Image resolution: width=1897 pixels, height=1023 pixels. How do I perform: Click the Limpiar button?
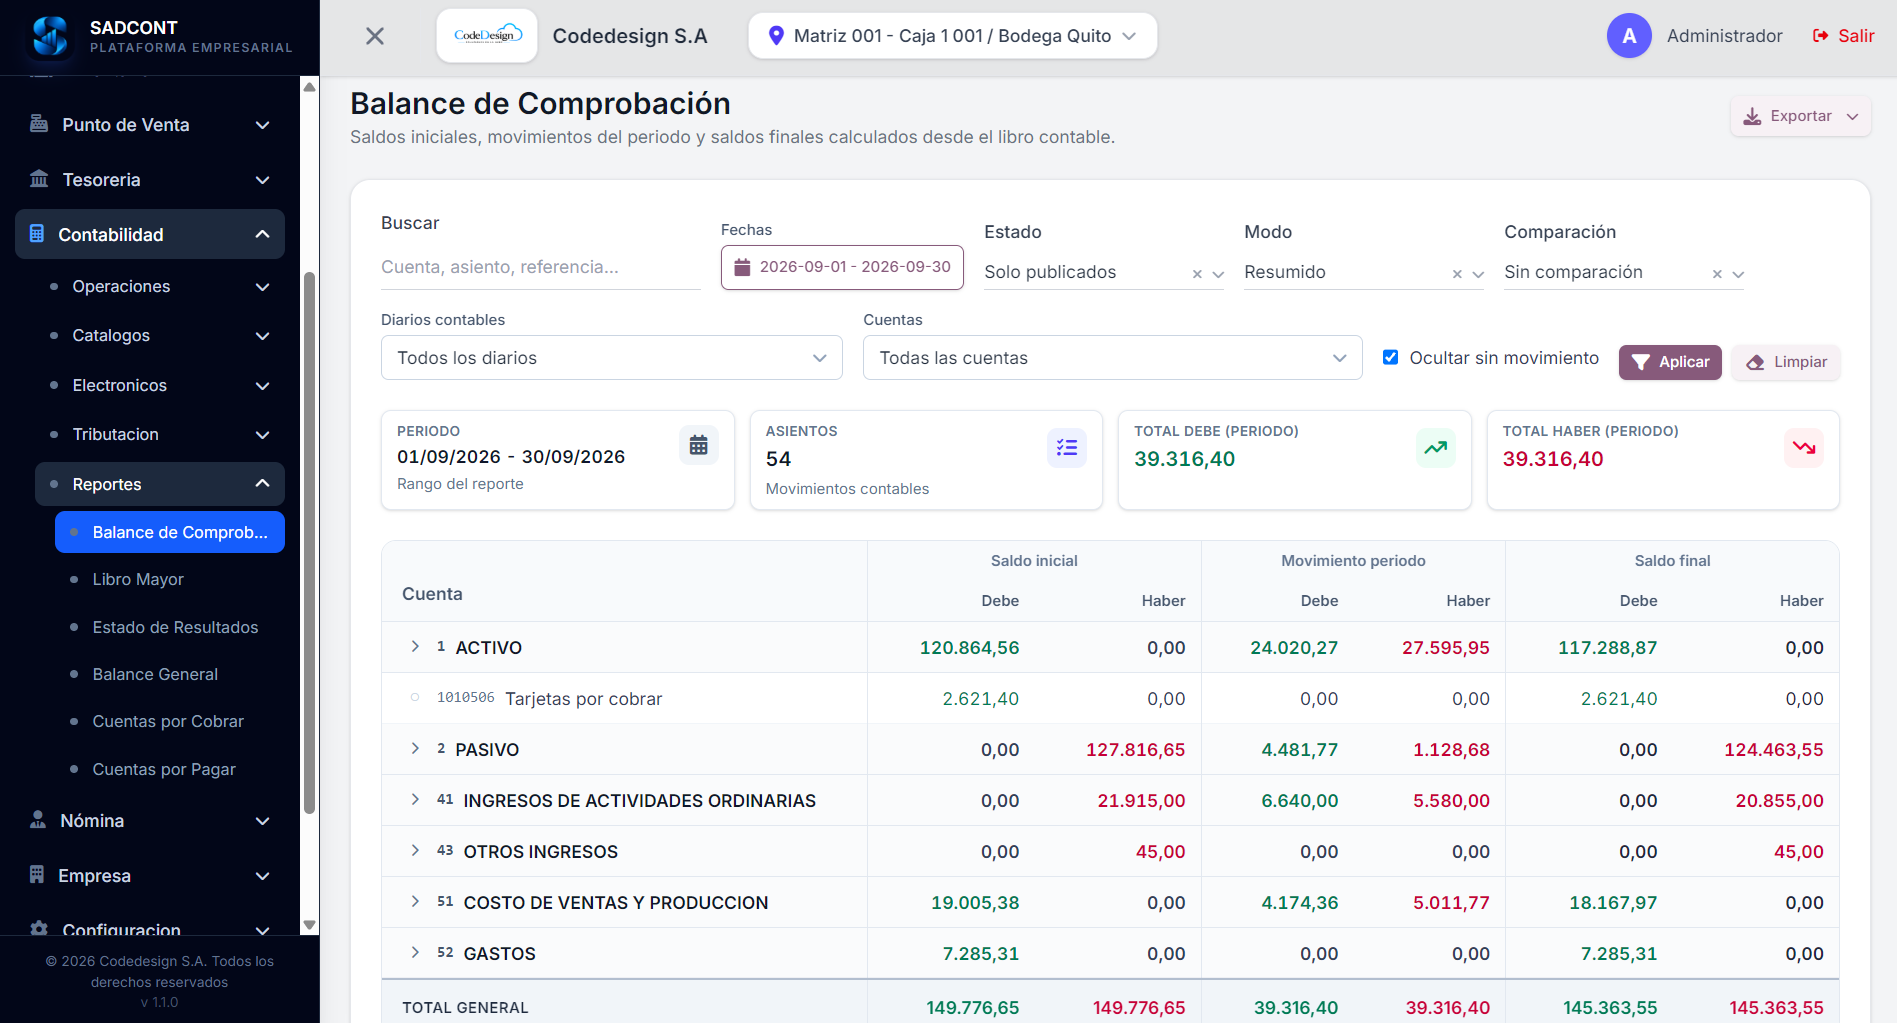click(1786, 362)
